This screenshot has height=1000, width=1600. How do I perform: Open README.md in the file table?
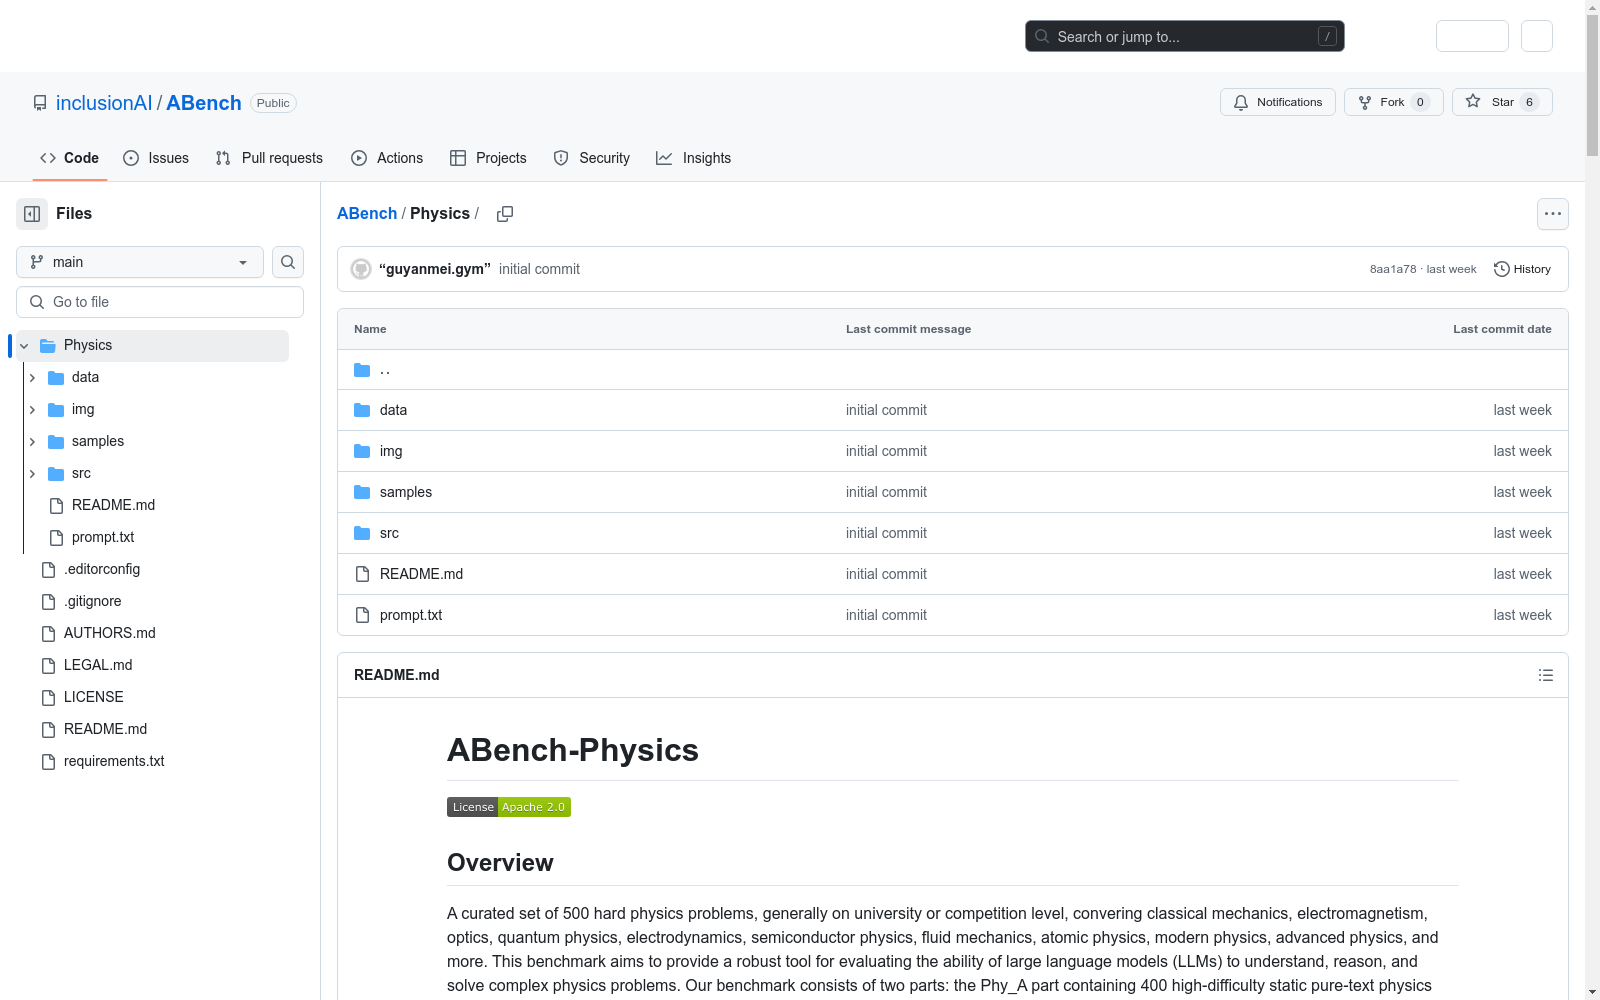421,574
